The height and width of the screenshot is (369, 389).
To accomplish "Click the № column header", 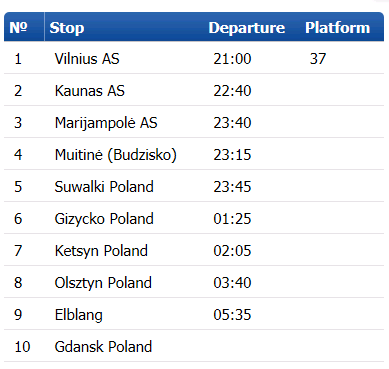I will pyautogui.click(x=19, y=27).
